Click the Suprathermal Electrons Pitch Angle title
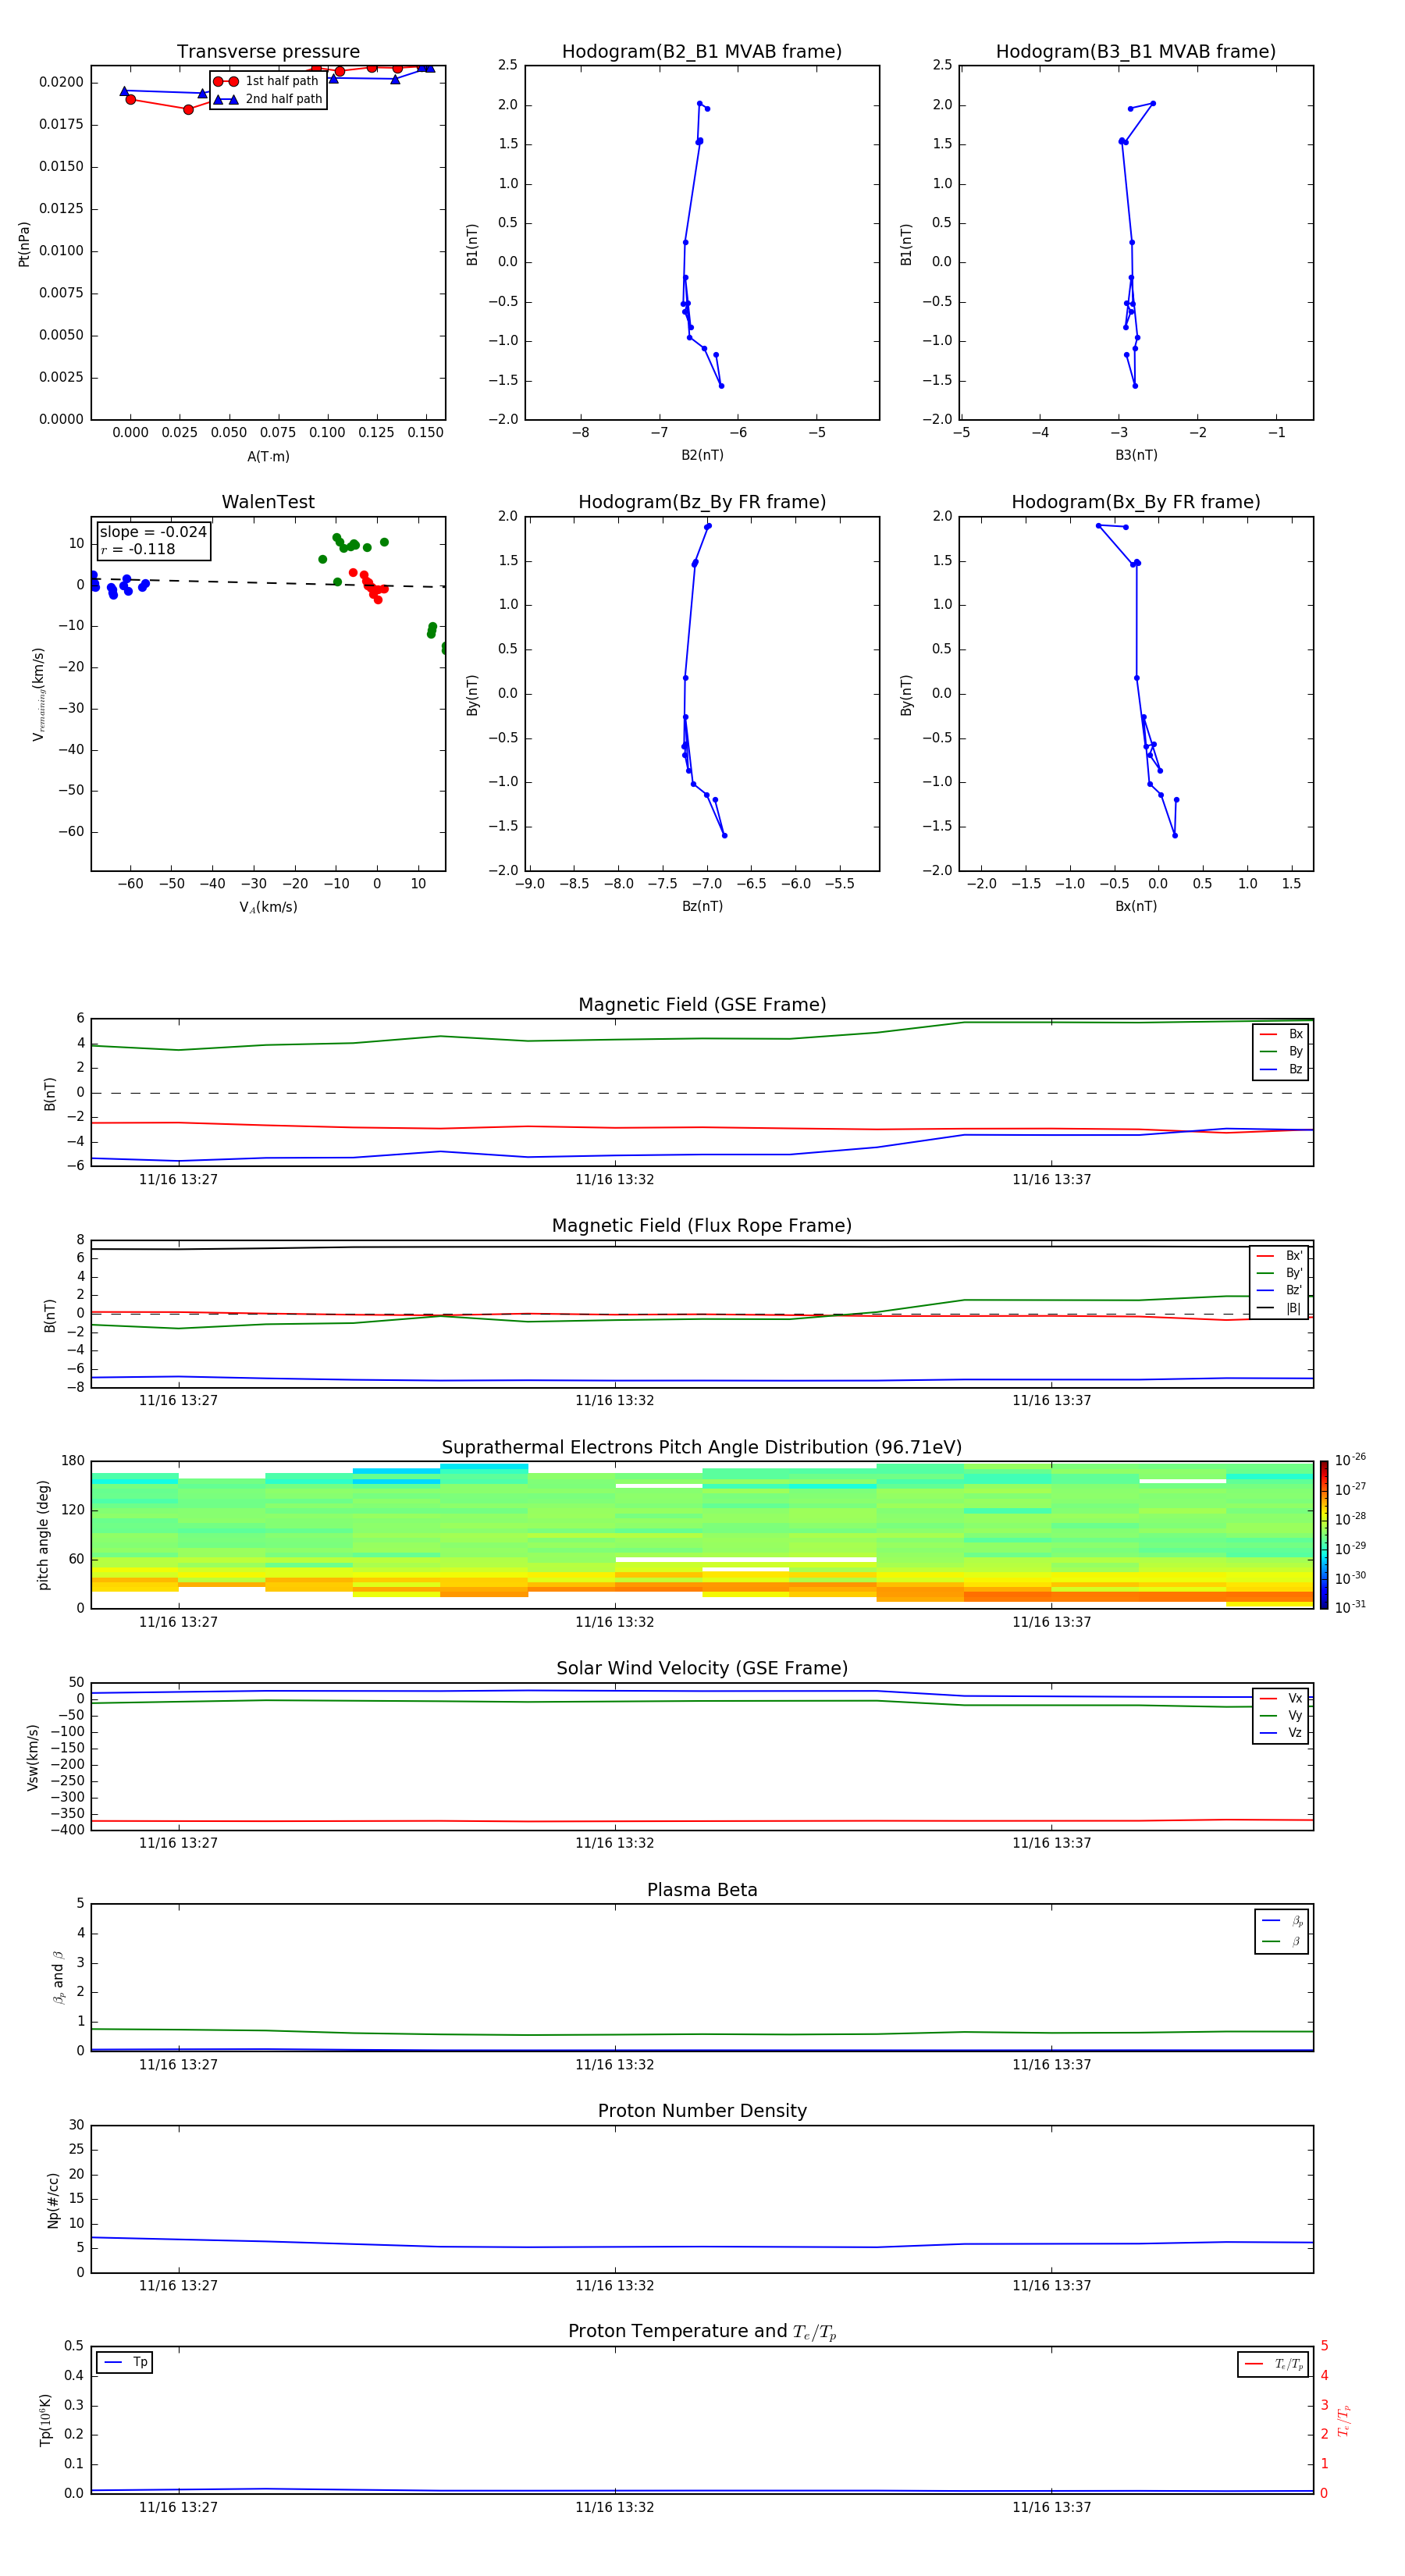Viewport: 1405px width, 2576px height. [702, 1448]
